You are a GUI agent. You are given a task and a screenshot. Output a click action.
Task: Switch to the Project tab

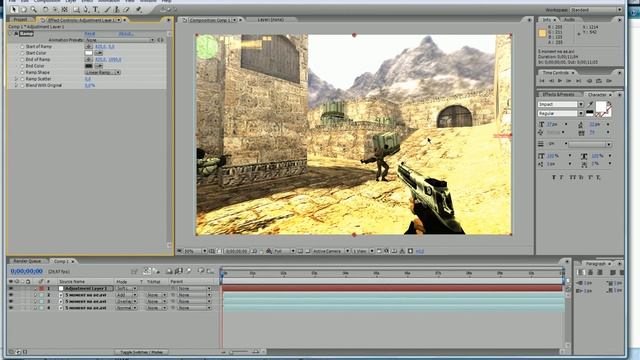pos(20,20)
